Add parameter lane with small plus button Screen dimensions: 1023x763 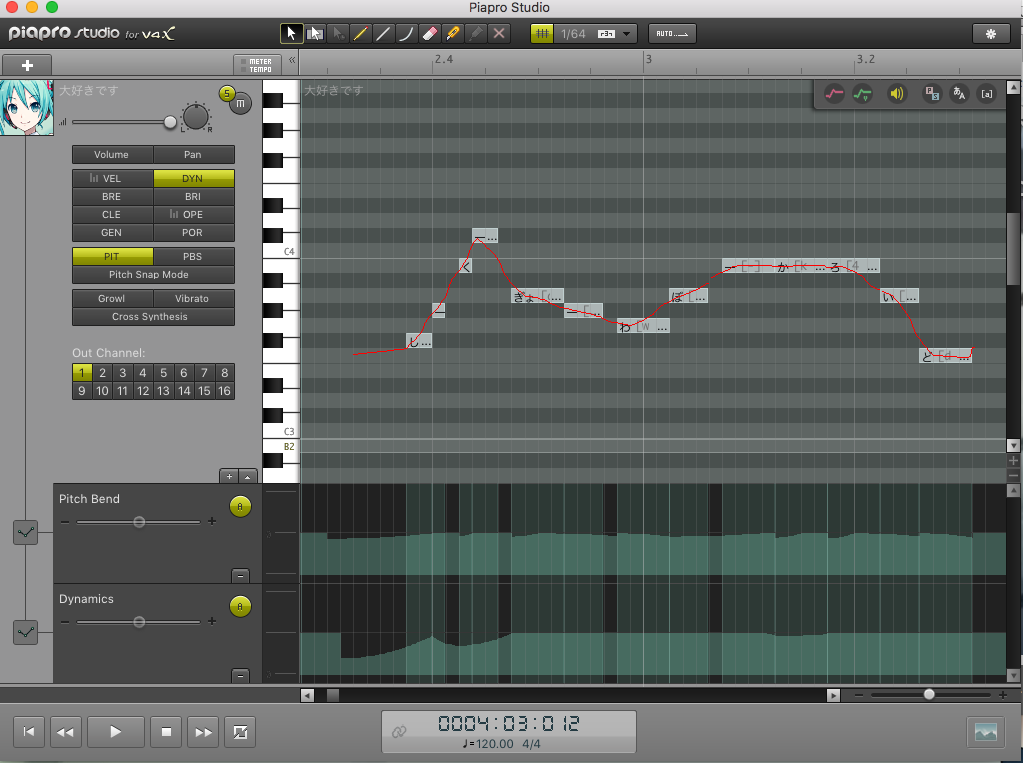(229, 476)
